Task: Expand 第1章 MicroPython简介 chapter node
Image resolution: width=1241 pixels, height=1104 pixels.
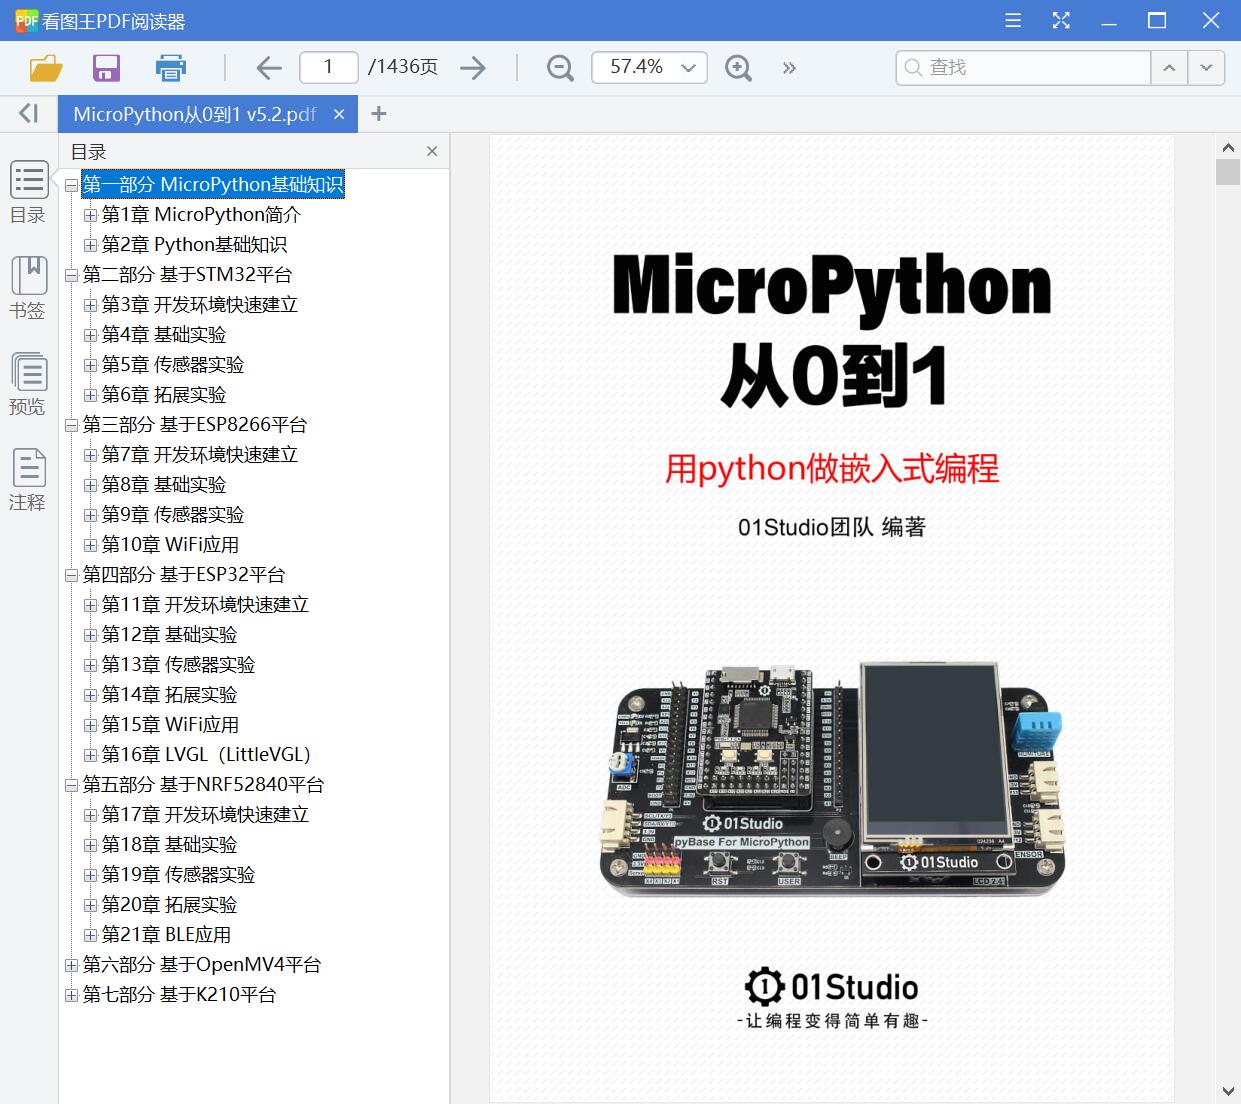Action: [x=90, y=214]
